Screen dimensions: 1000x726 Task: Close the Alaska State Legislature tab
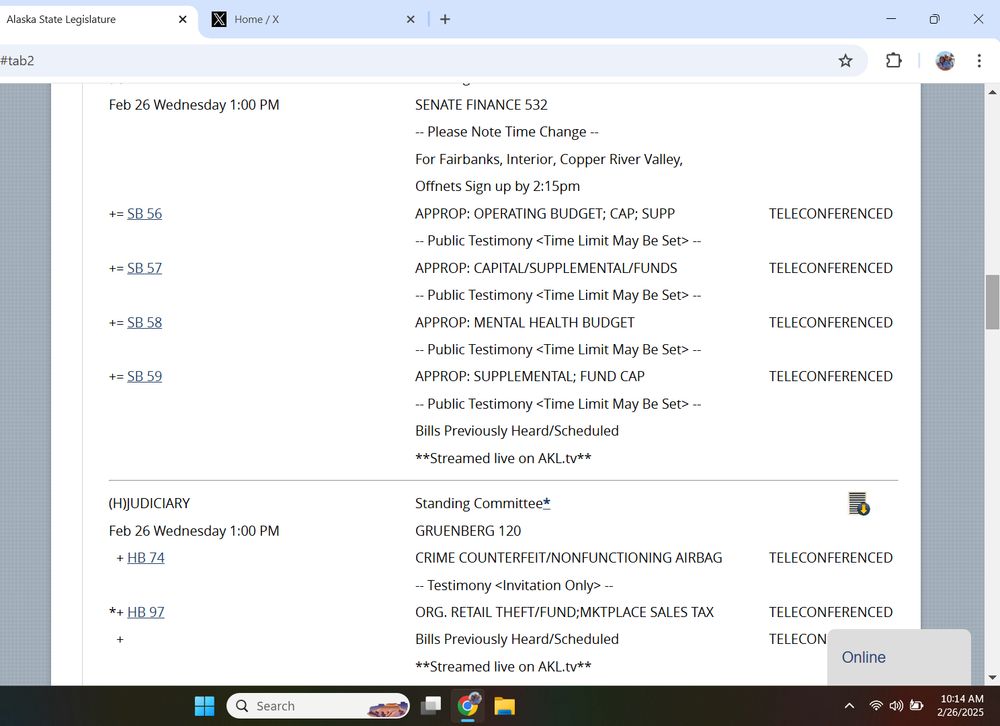(182, 19)
